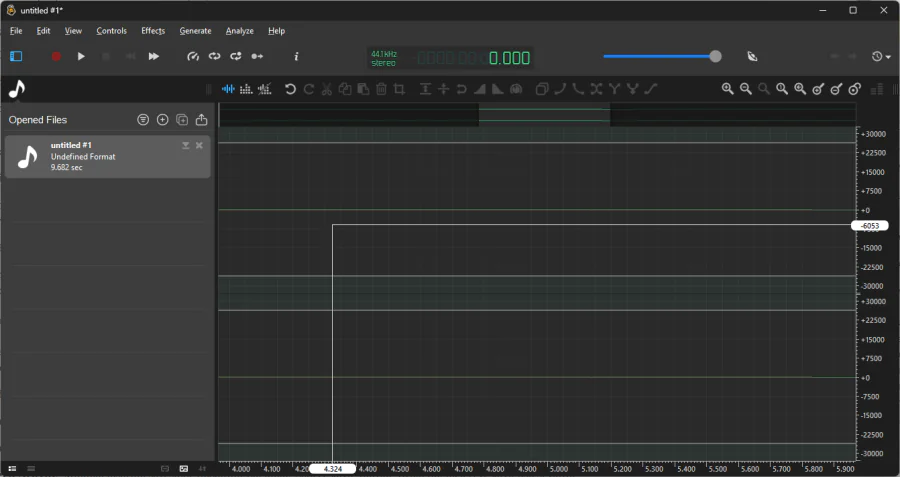This screenshot has height=477, width=900.
Task: Open the Effects menu
Action: pos(153,31)
